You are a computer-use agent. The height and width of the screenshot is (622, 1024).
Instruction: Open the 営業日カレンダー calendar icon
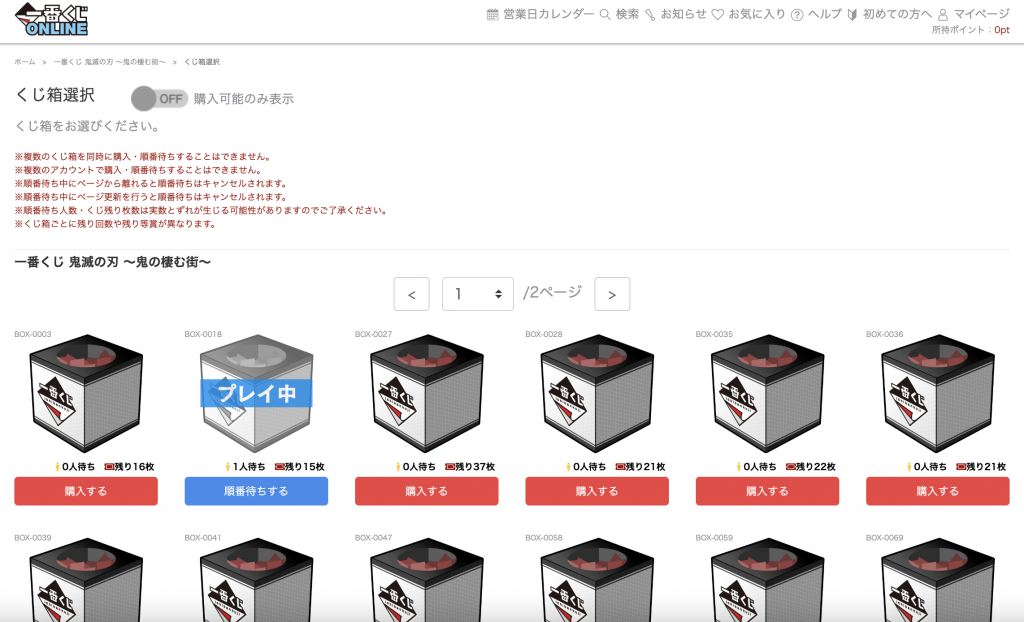[x=493, y=14]
